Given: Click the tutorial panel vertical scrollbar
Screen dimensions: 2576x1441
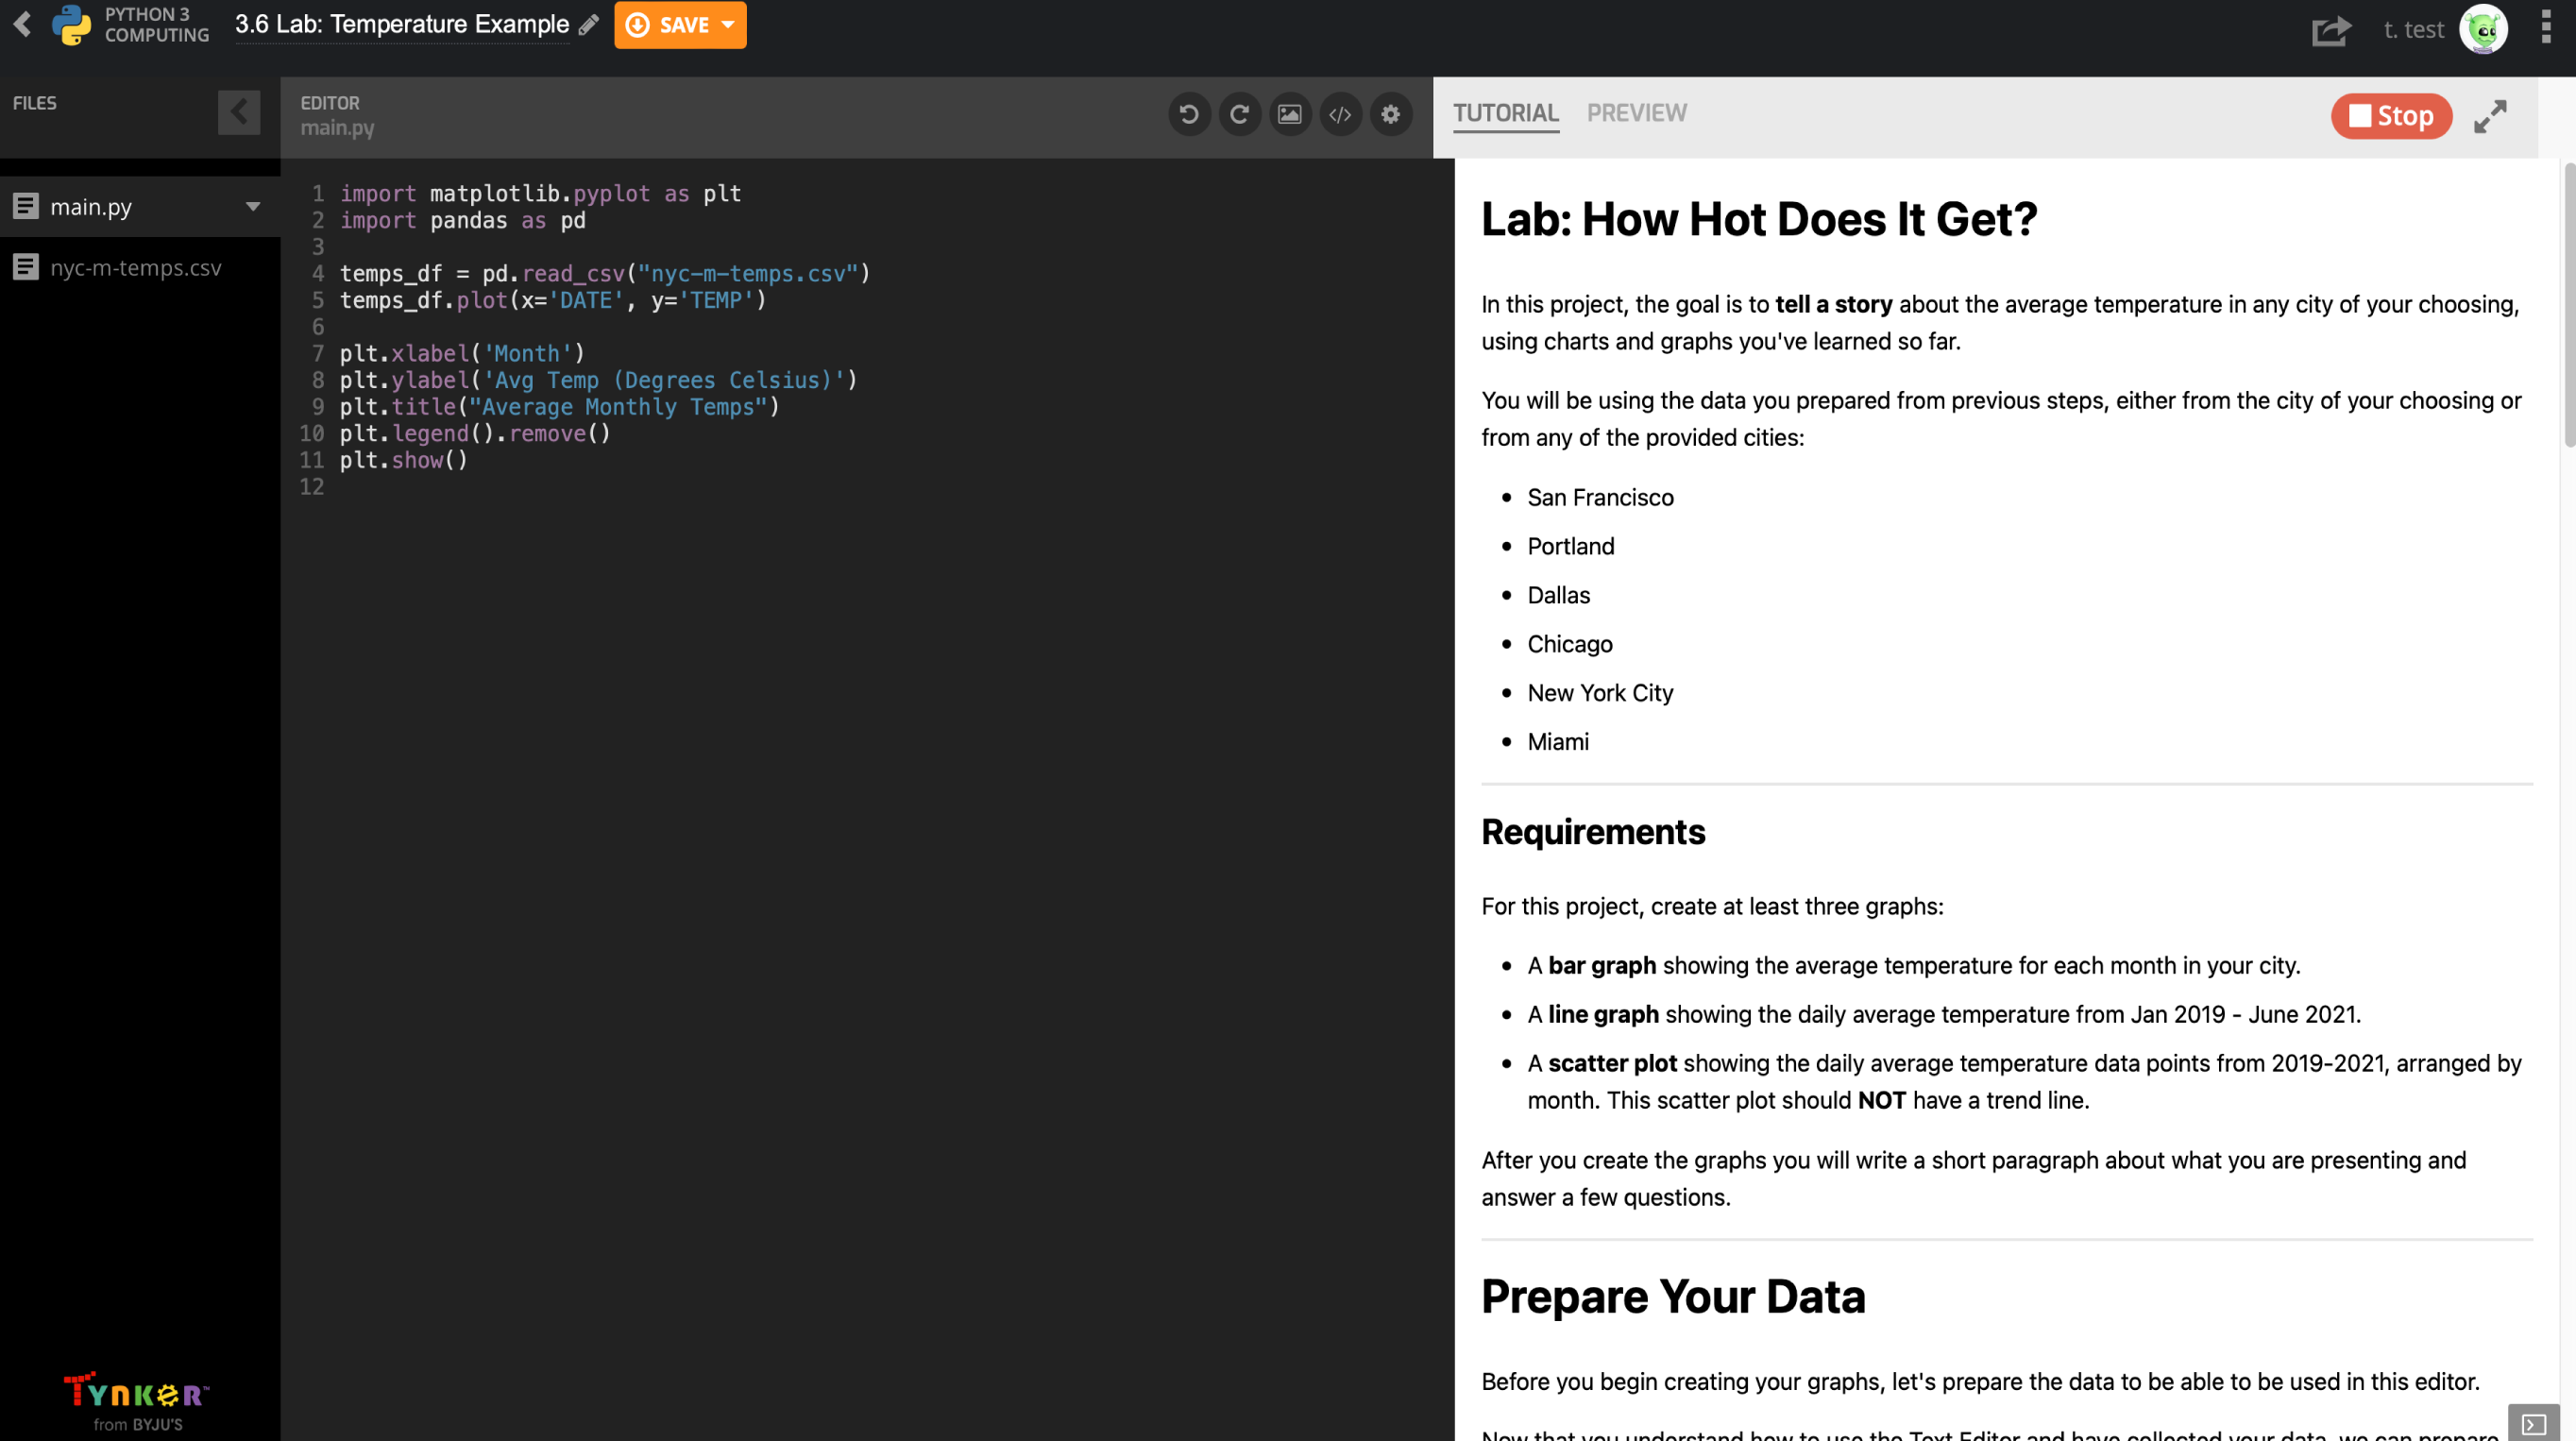Looking at the screenshot, I should click(2568, 305).
